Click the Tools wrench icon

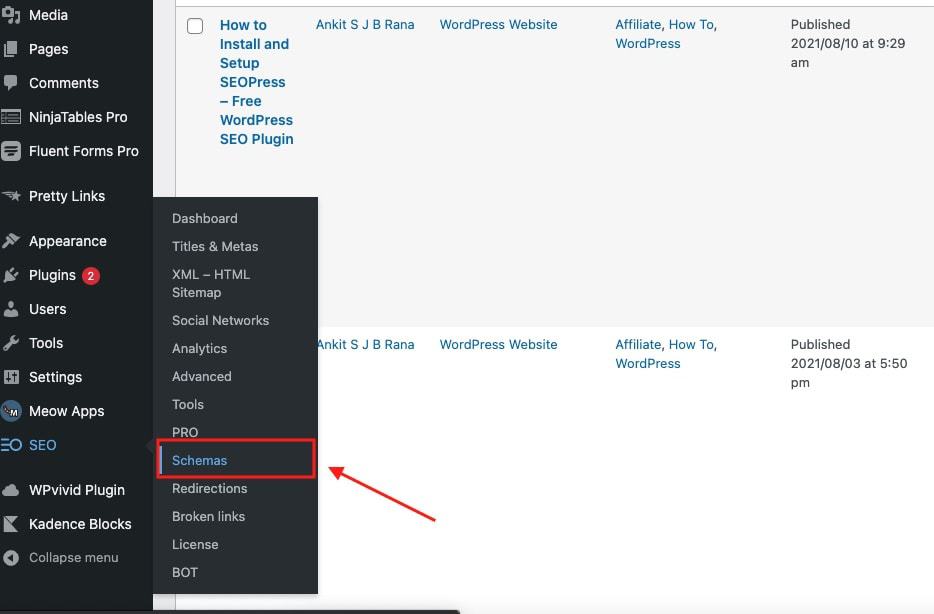point(11,343)
